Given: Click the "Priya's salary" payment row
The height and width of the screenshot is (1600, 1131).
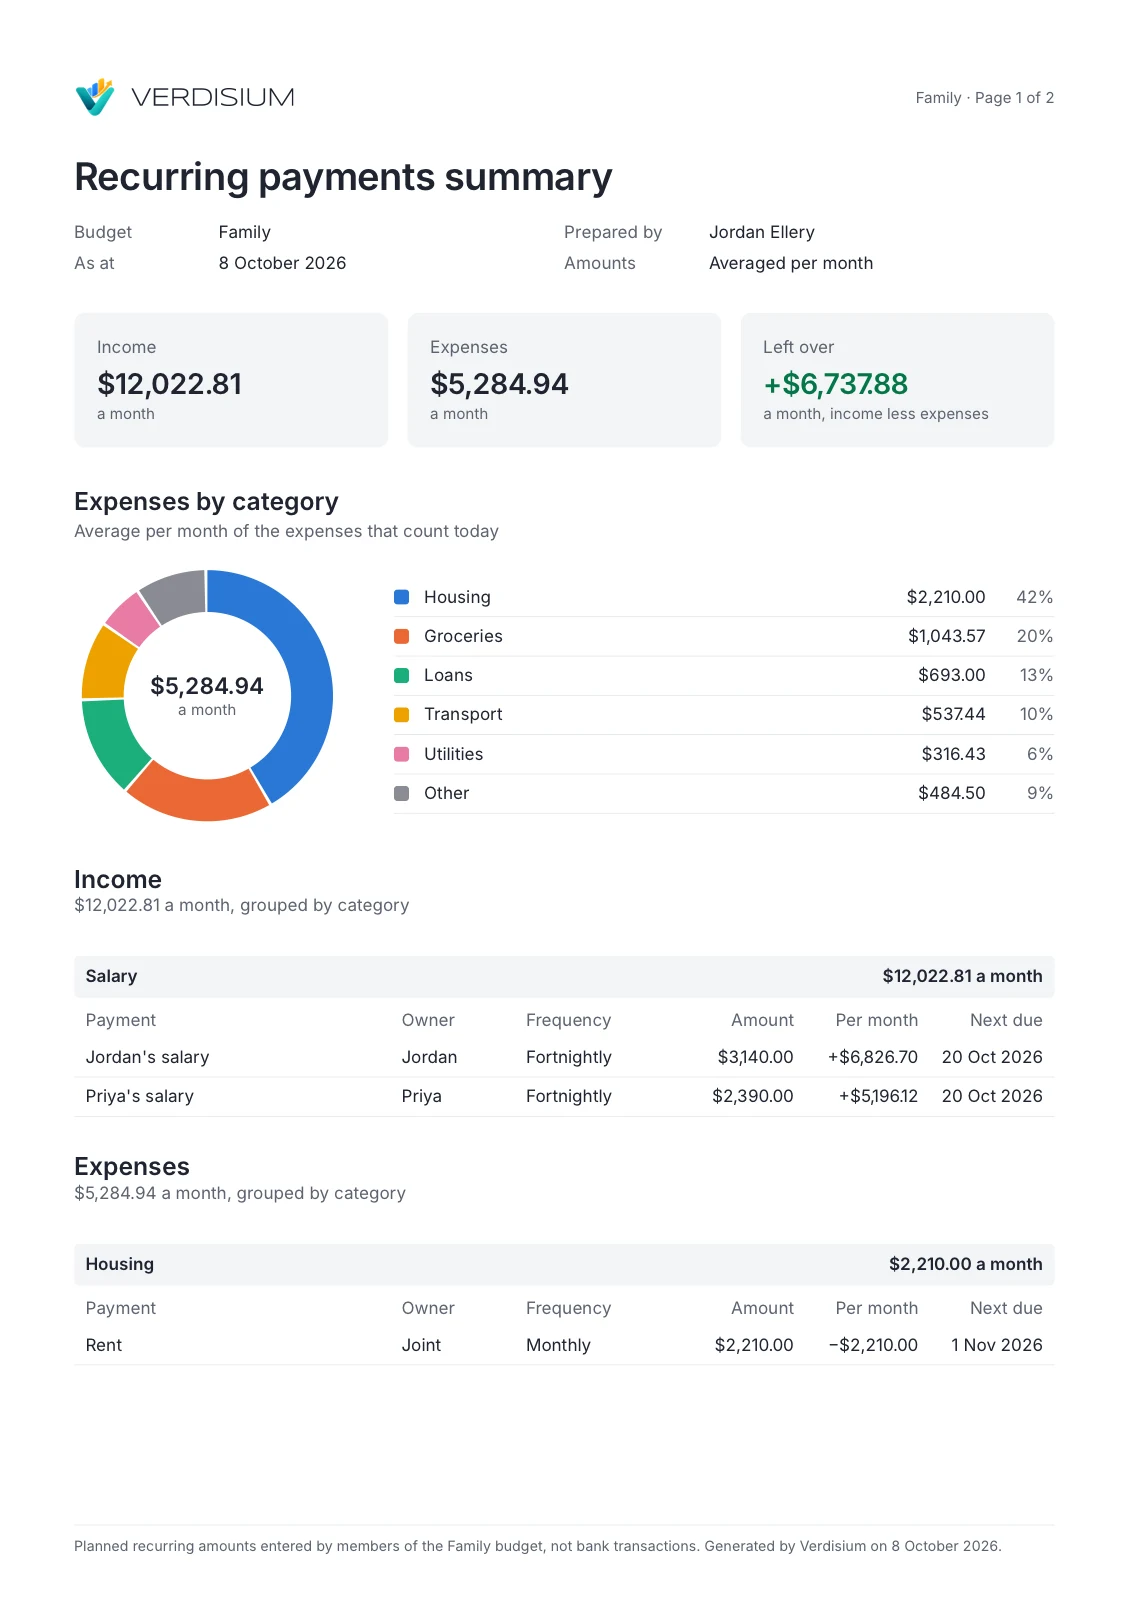Looking at the screenshot, I should coord(564,1096).
